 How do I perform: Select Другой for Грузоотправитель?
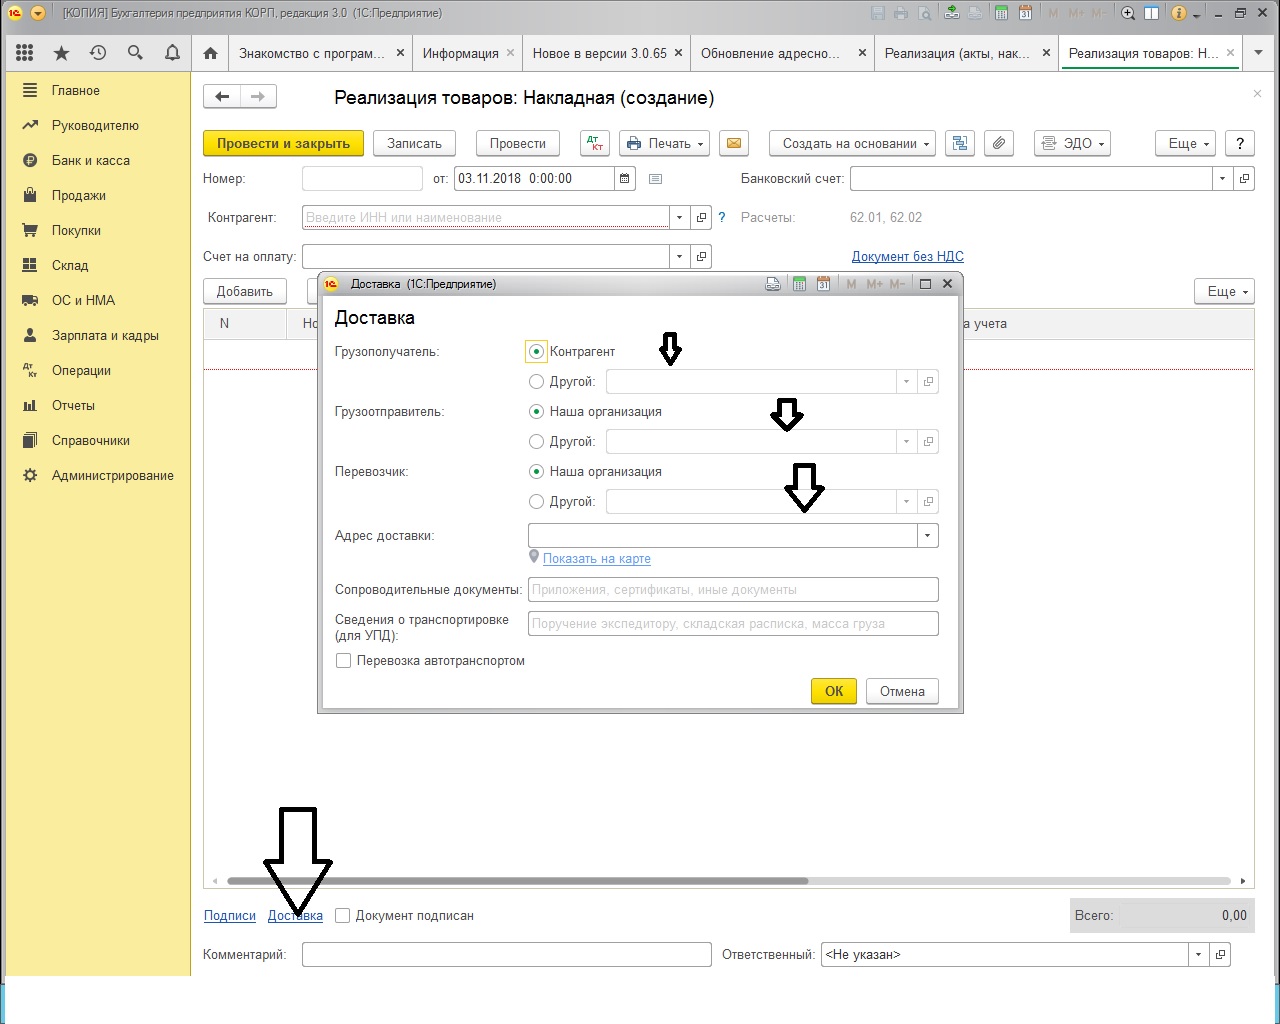pos(537,442)
